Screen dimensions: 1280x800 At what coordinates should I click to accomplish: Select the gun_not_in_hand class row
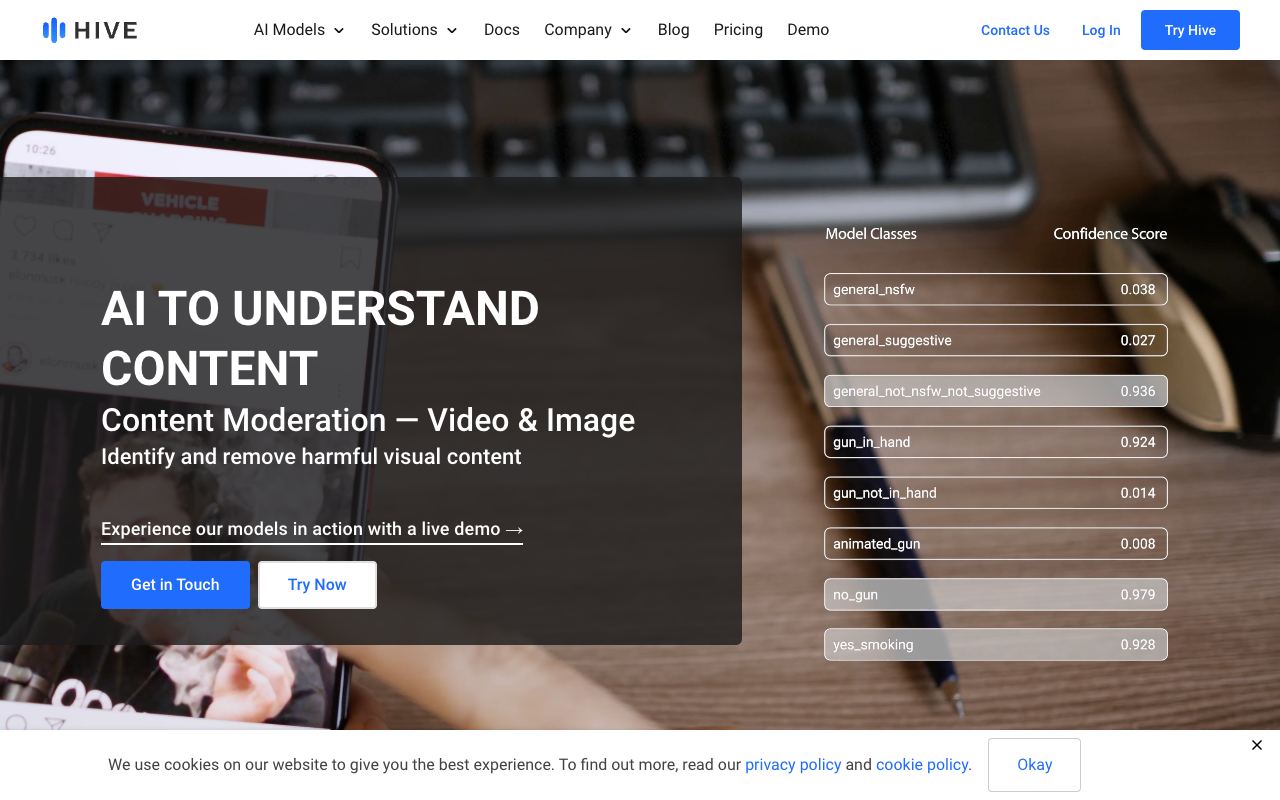point(996,493)
